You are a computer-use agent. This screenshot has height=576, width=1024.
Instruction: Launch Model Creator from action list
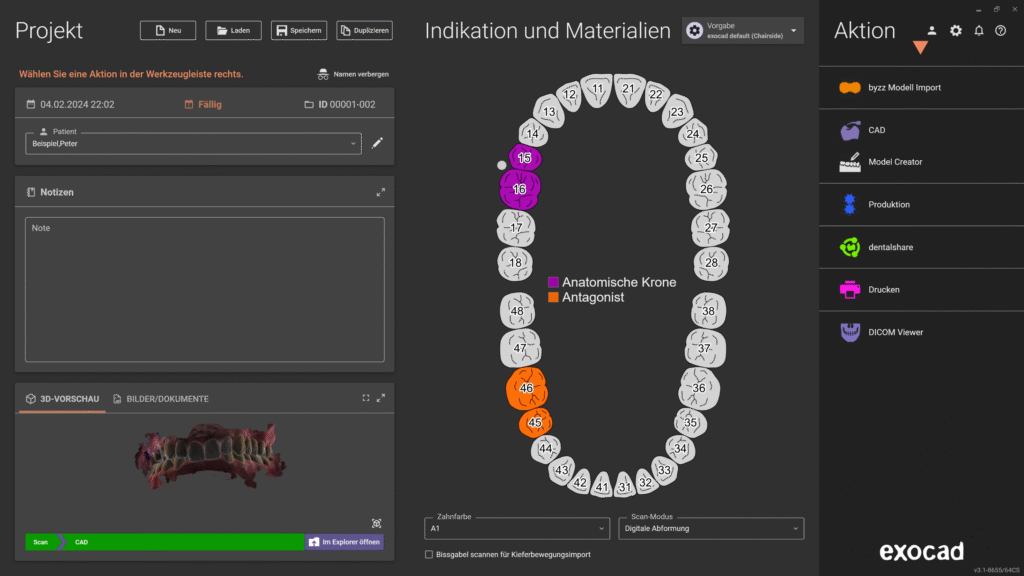click(850, 162)
